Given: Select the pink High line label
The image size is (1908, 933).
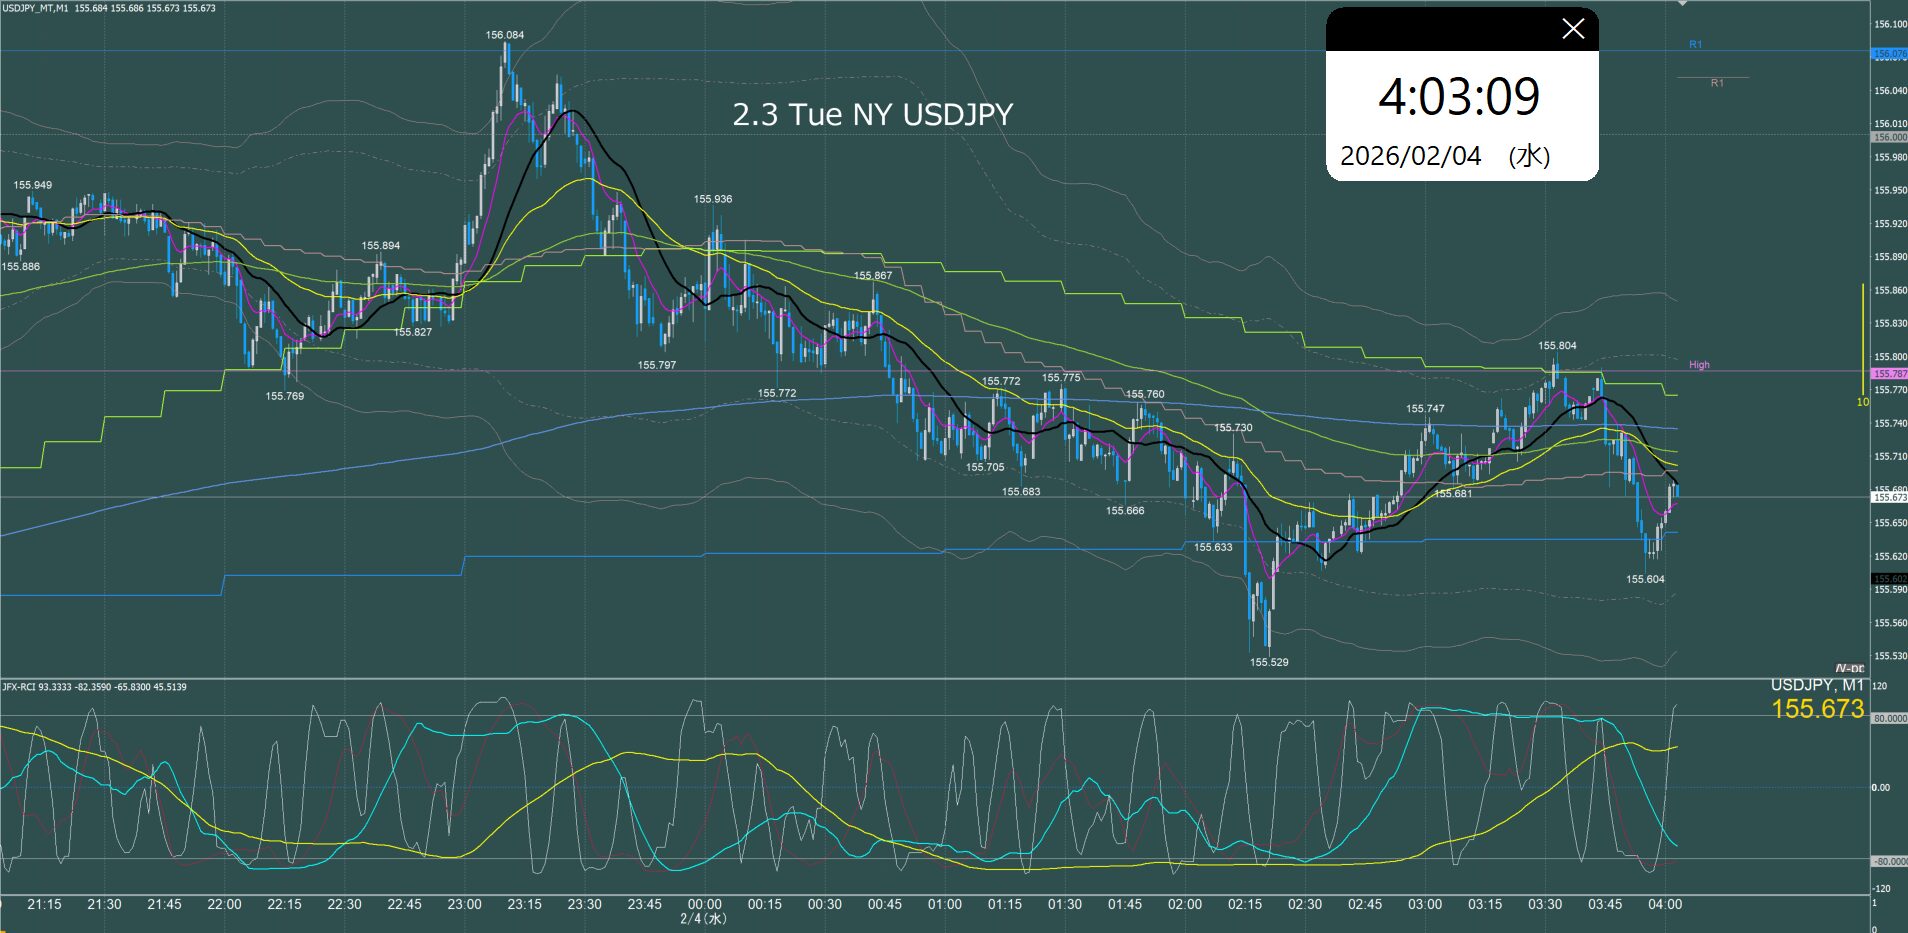Looking at the screenshot, I should 1699,365.
